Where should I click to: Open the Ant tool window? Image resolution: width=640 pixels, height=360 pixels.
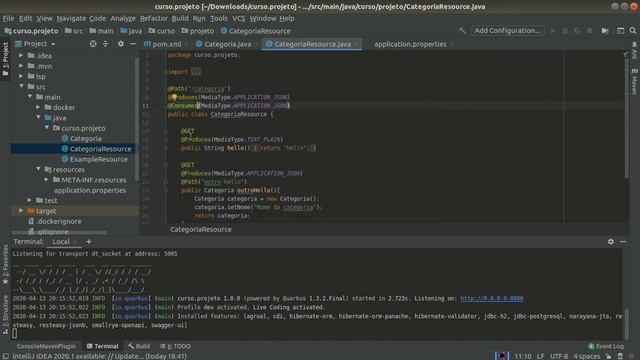634,51
